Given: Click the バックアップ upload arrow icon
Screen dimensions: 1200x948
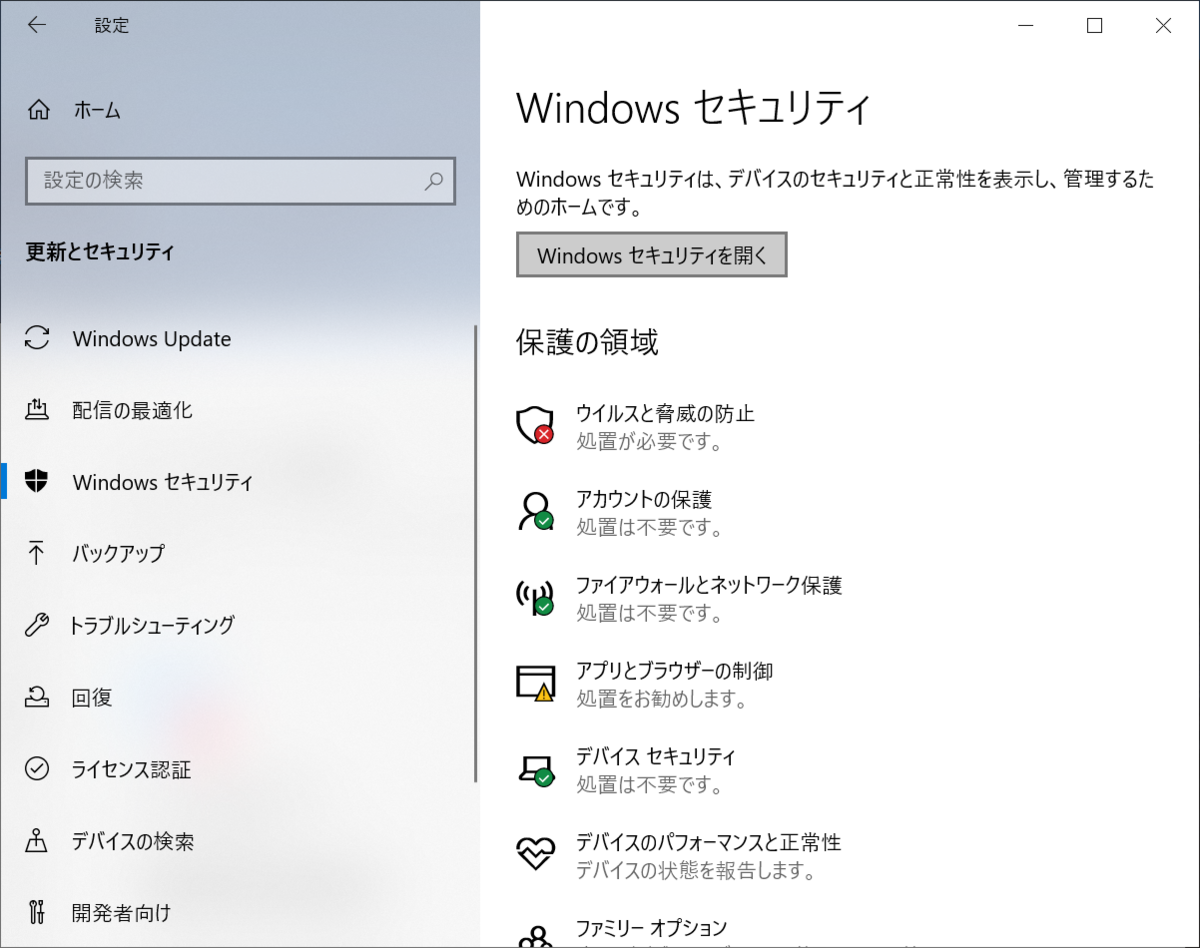Looking at the screenshot, I should pyautogui.click(x=37, y=553).
